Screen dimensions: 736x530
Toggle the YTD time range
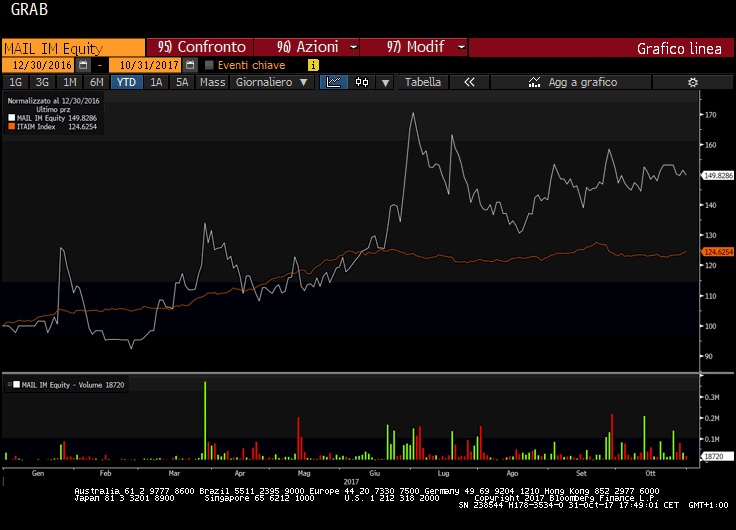click(126, 82)
